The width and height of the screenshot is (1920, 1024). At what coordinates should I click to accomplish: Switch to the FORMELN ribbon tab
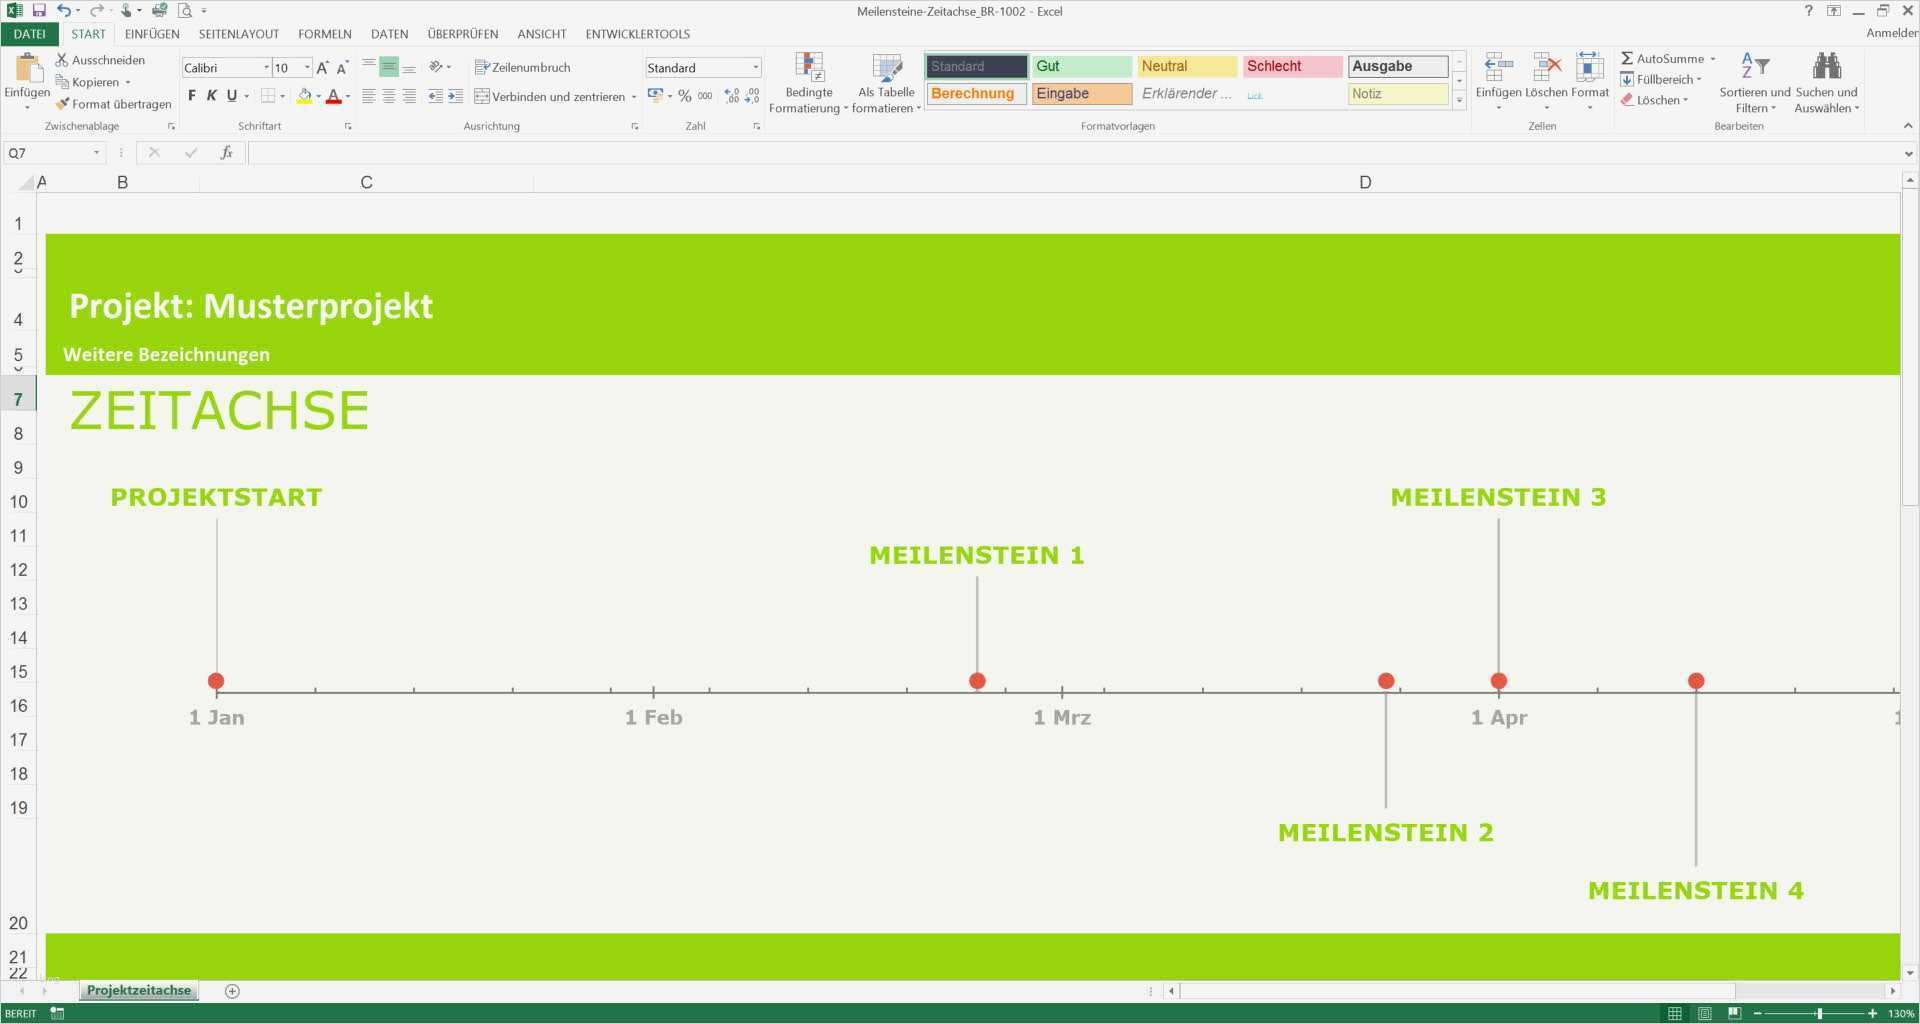coord(324,33)
